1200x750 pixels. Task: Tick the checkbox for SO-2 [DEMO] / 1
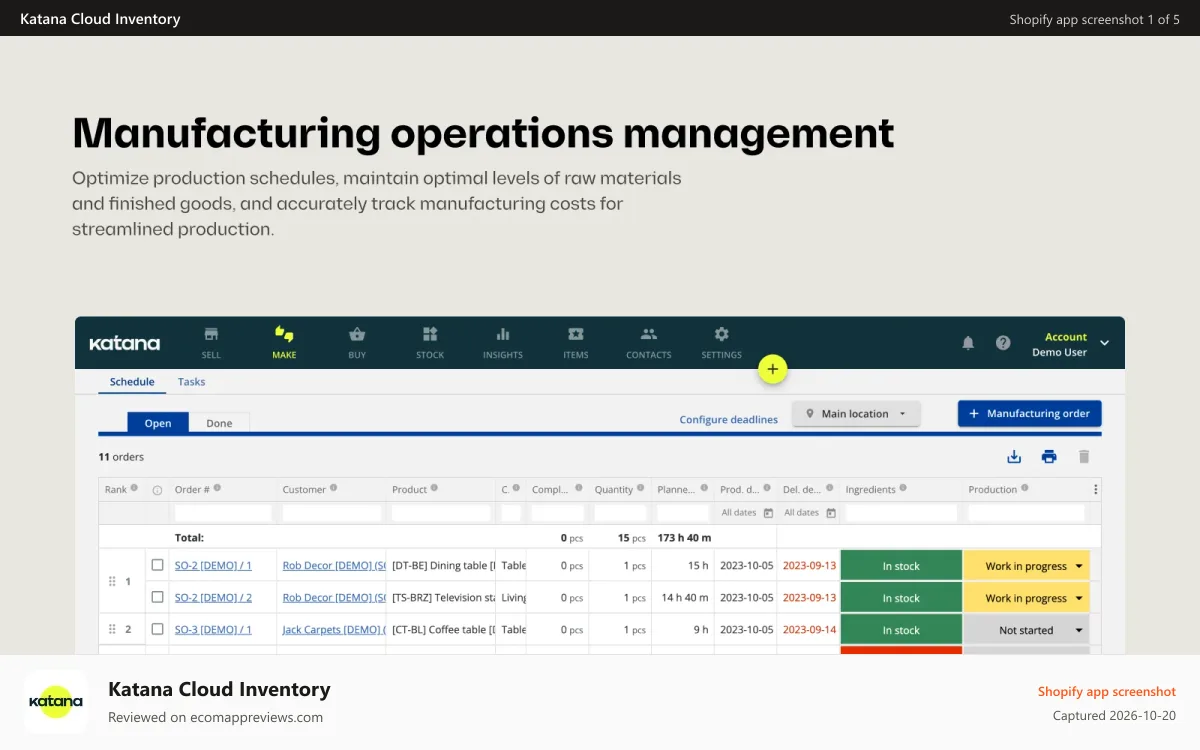[x=157, y=565]
